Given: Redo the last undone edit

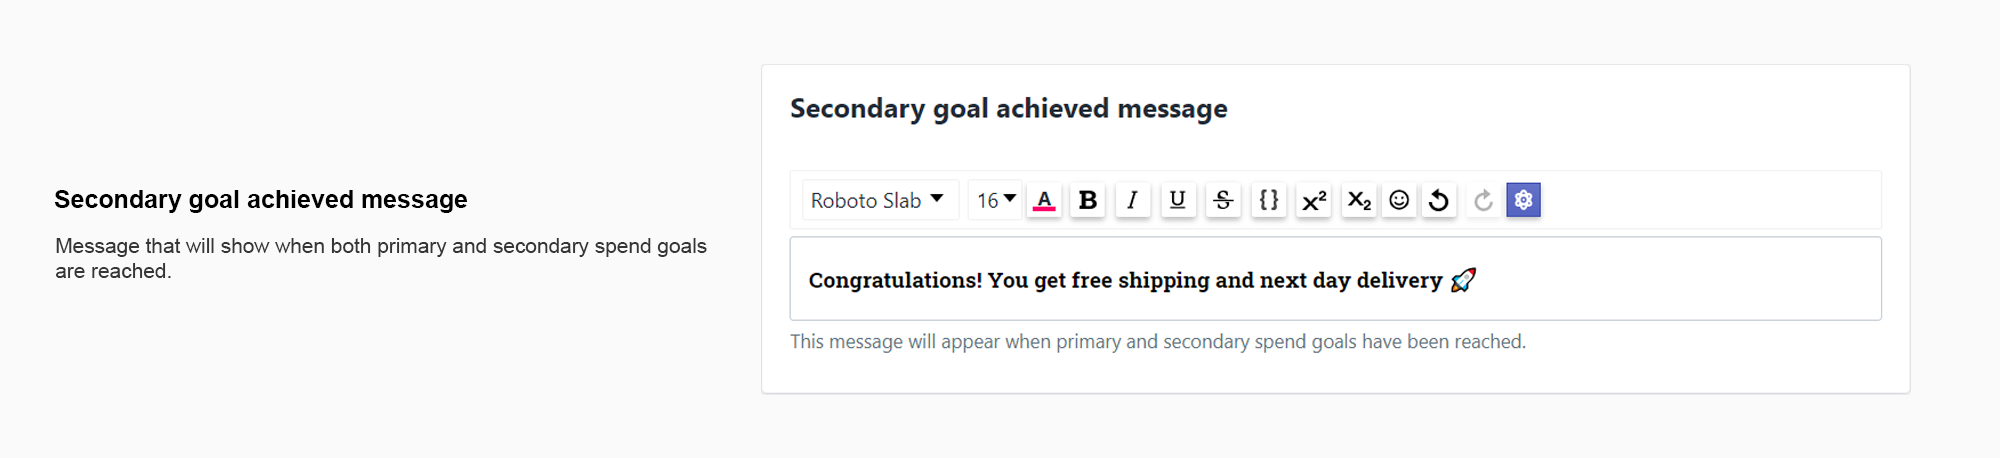Looking at the screenshot, I should [1483, 200].
